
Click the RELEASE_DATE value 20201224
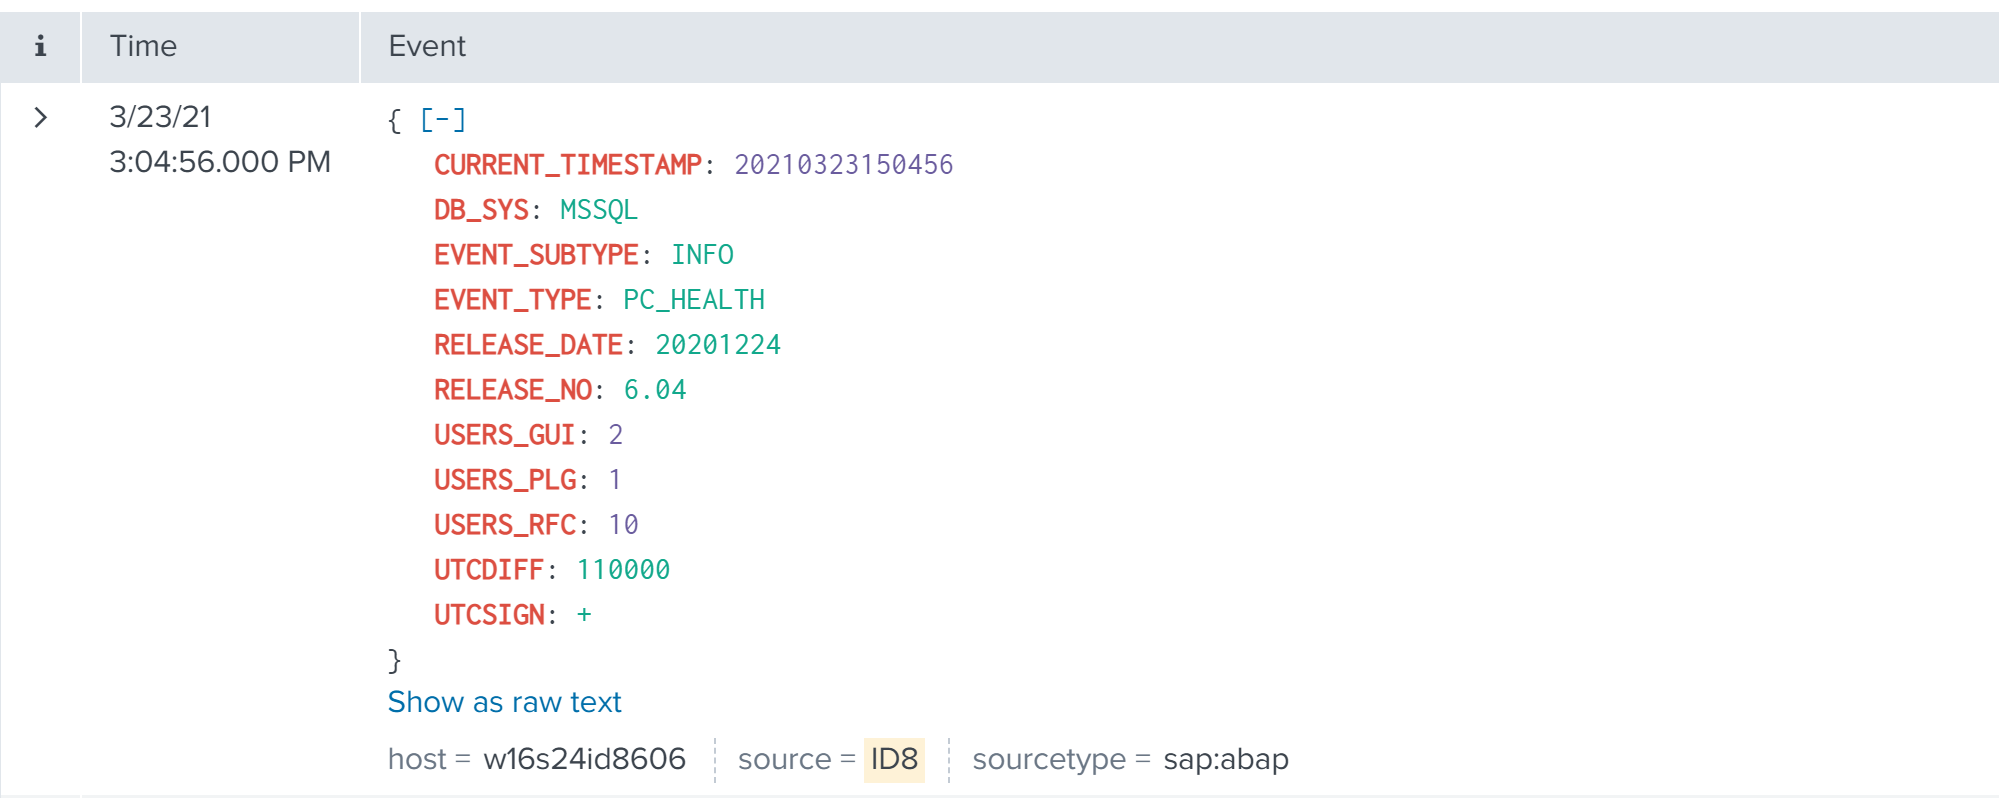point(717,345)
